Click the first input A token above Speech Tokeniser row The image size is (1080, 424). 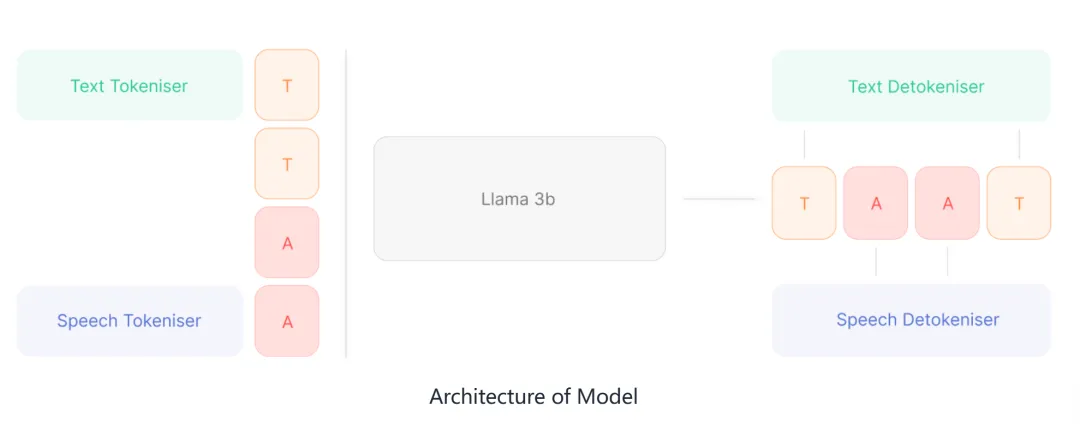pos(287,242)
